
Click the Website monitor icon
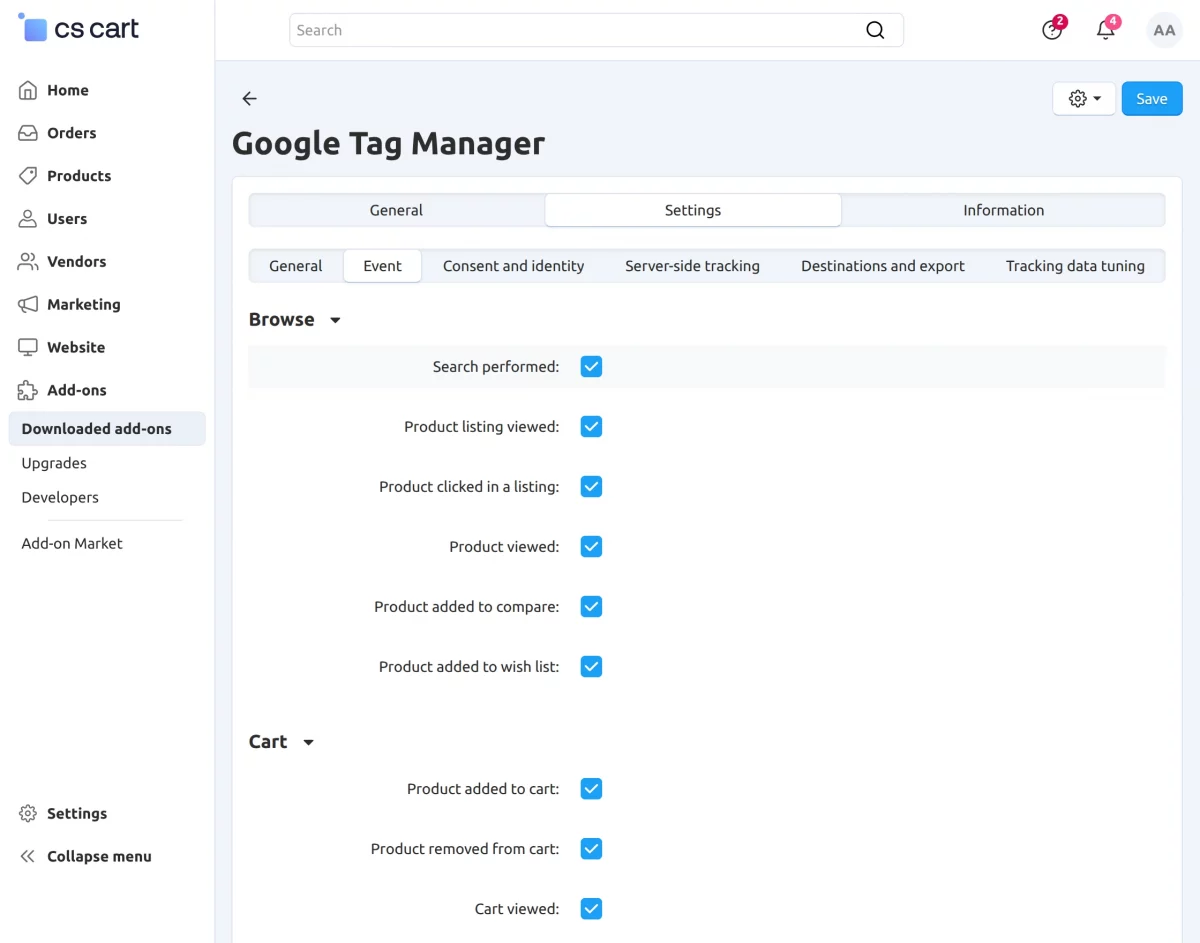28,348
